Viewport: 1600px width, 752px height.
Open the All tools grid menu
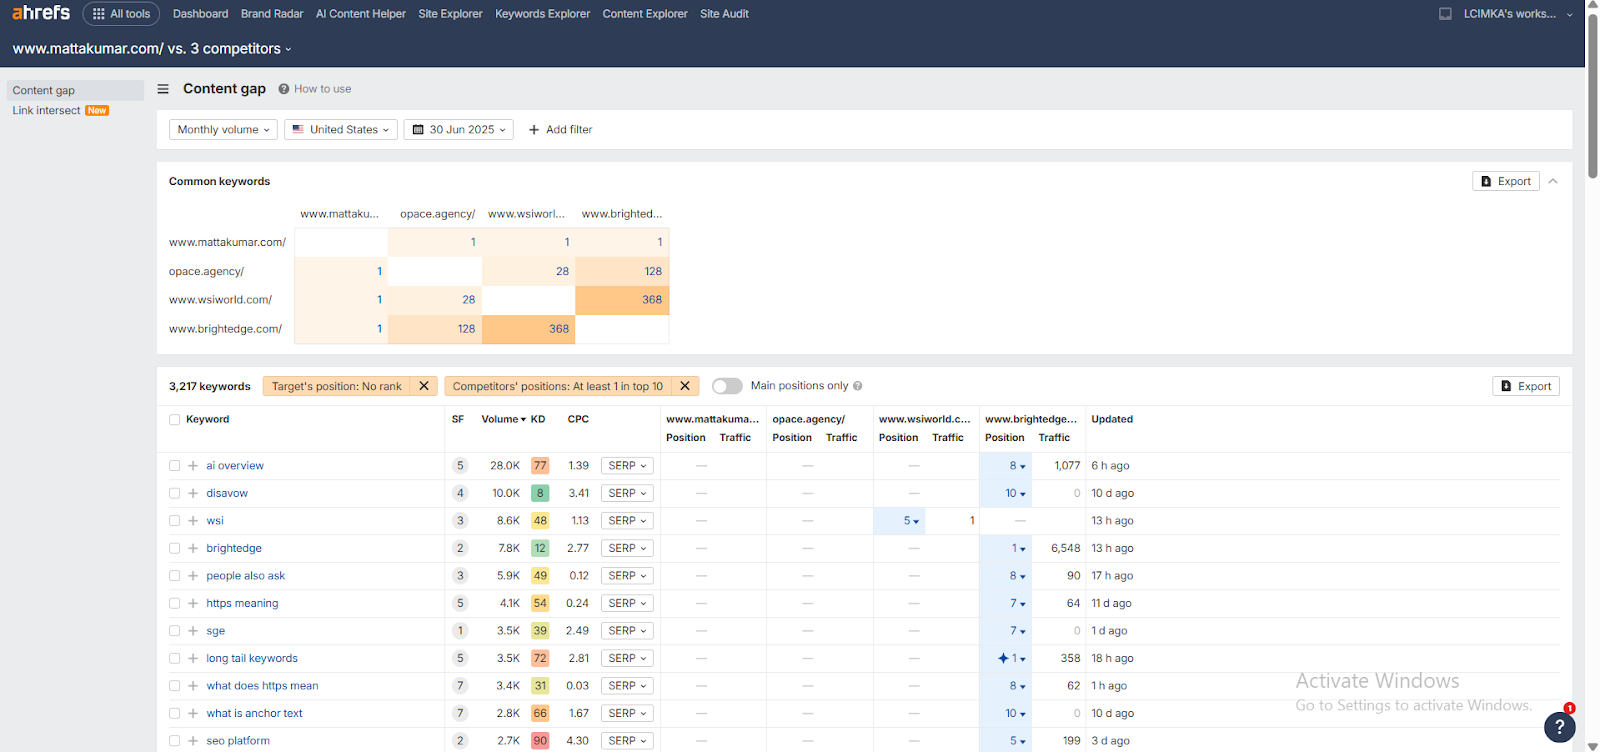[121, 14]
